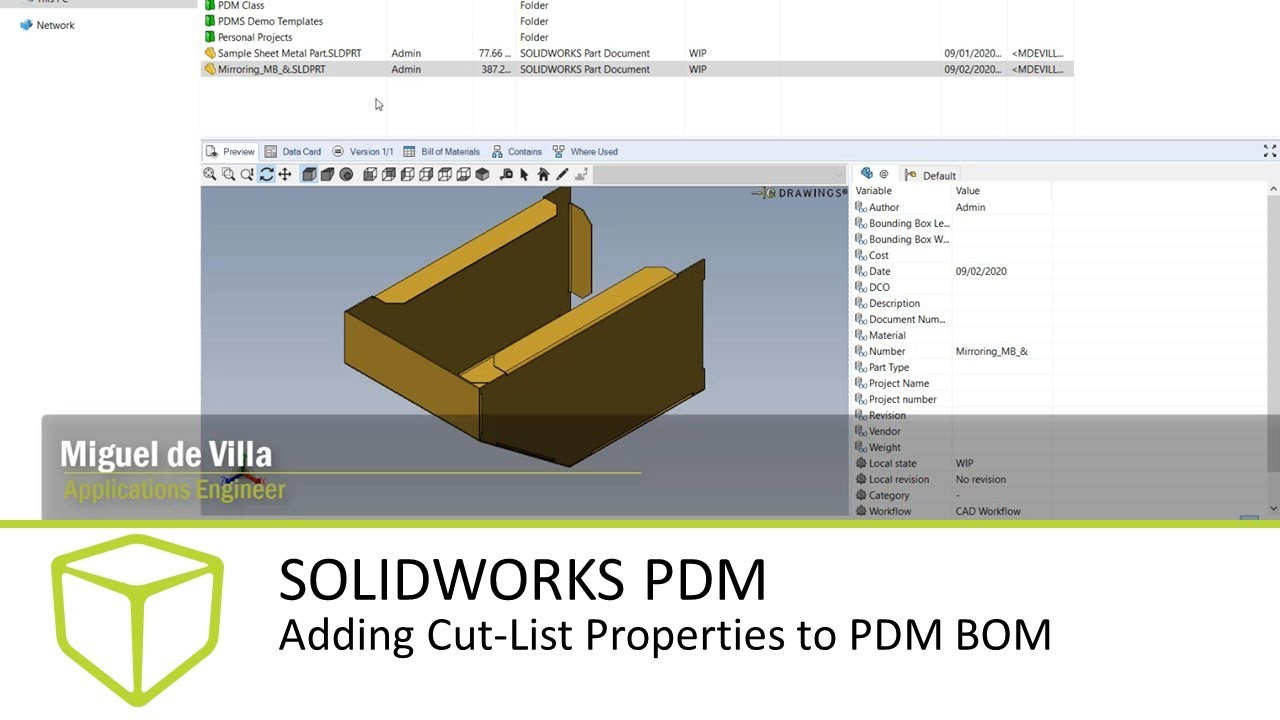The width and height of the screenshot is (1280, 720).
Task: Open the Version 1/1 tab
Action: [362, 152]
